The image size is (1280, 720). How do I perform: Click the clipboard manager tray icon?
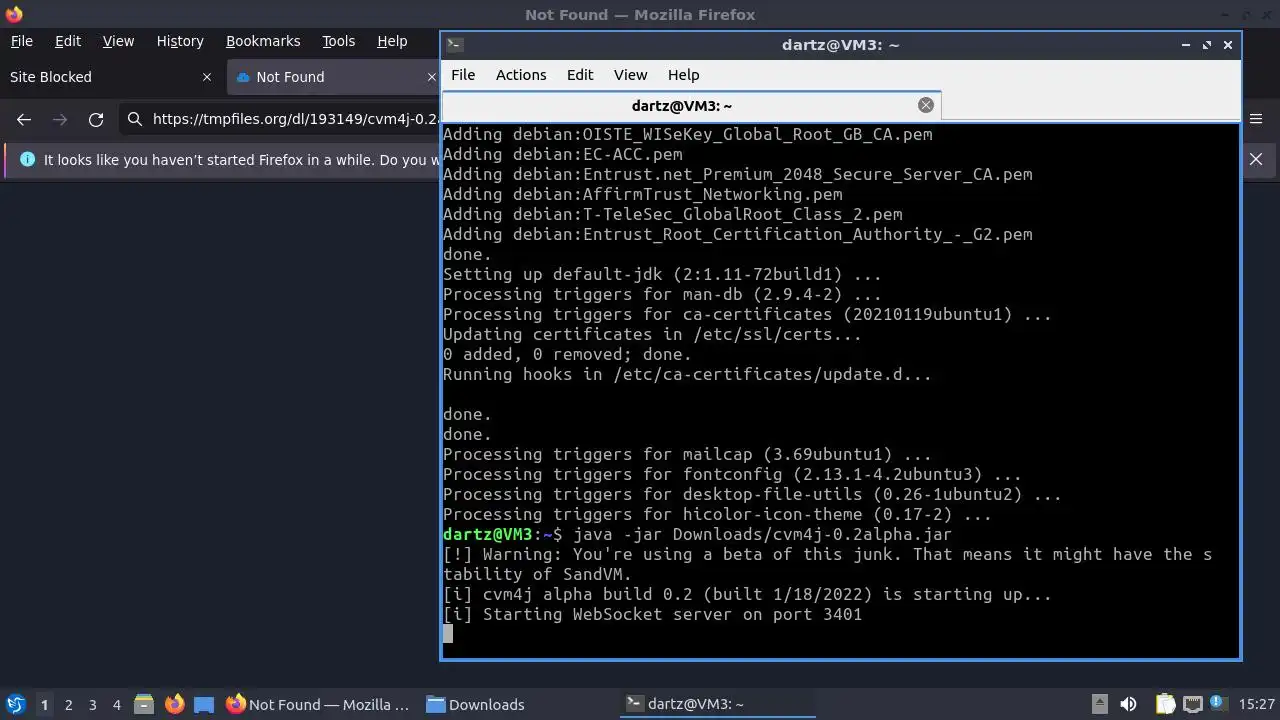tap(1165, 704)
